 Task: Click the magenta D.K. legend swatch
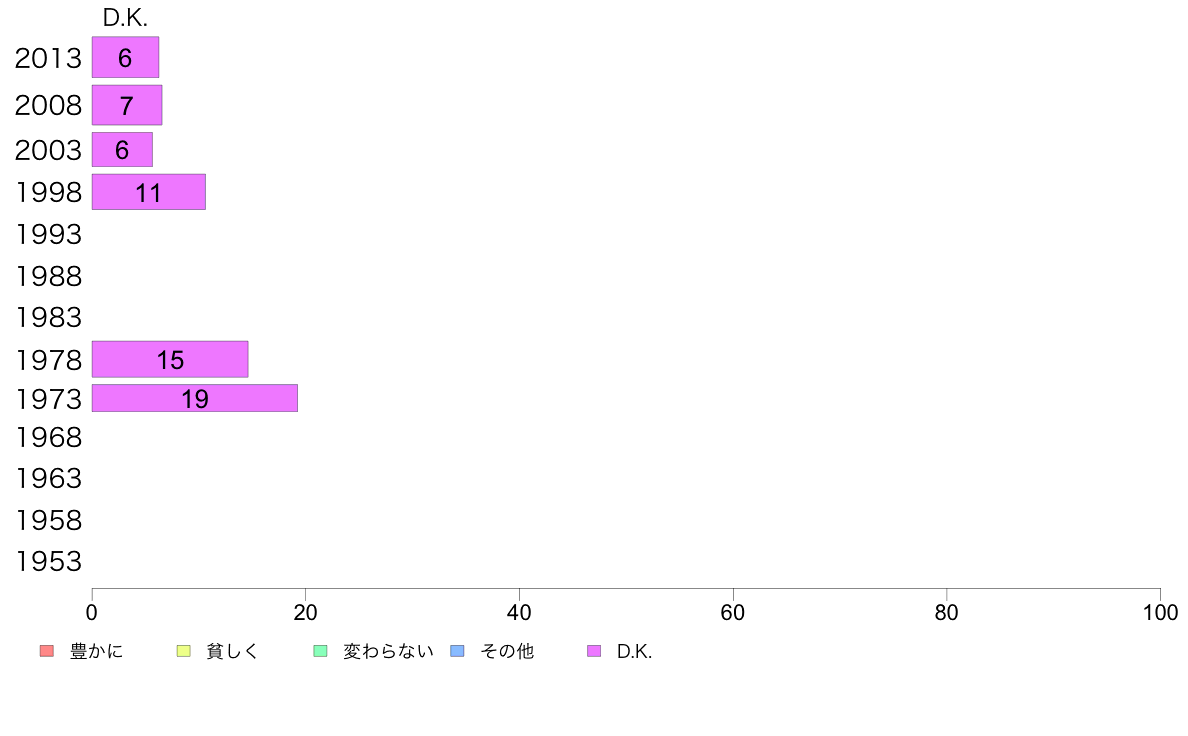click(x=594, y=651)
